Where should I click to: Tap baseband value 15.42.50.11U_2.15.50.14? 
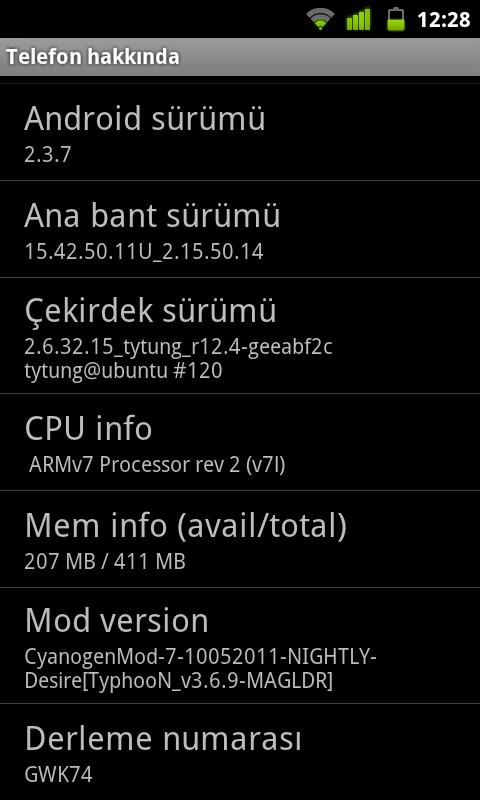[144, 252]
